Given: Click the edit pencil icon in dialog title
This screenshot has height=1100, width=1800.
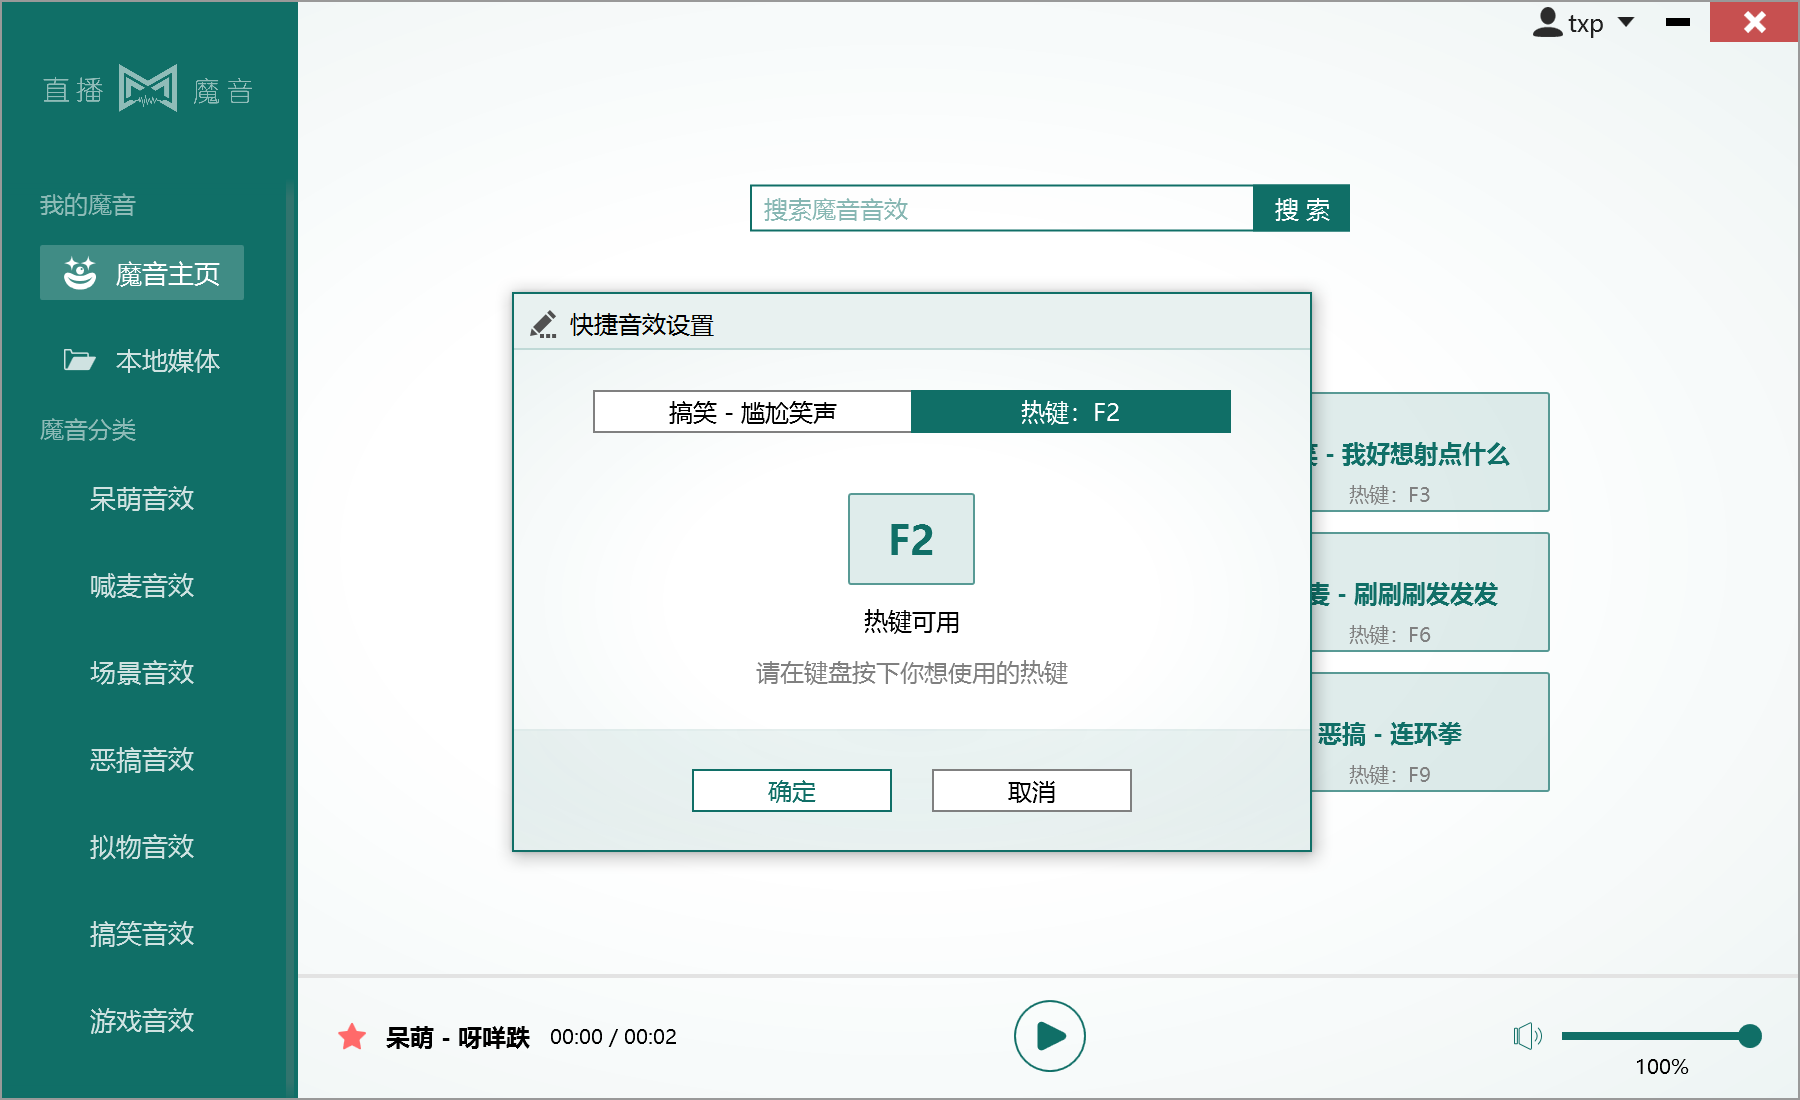Looking at the screenshot, I should coord(543,325).
